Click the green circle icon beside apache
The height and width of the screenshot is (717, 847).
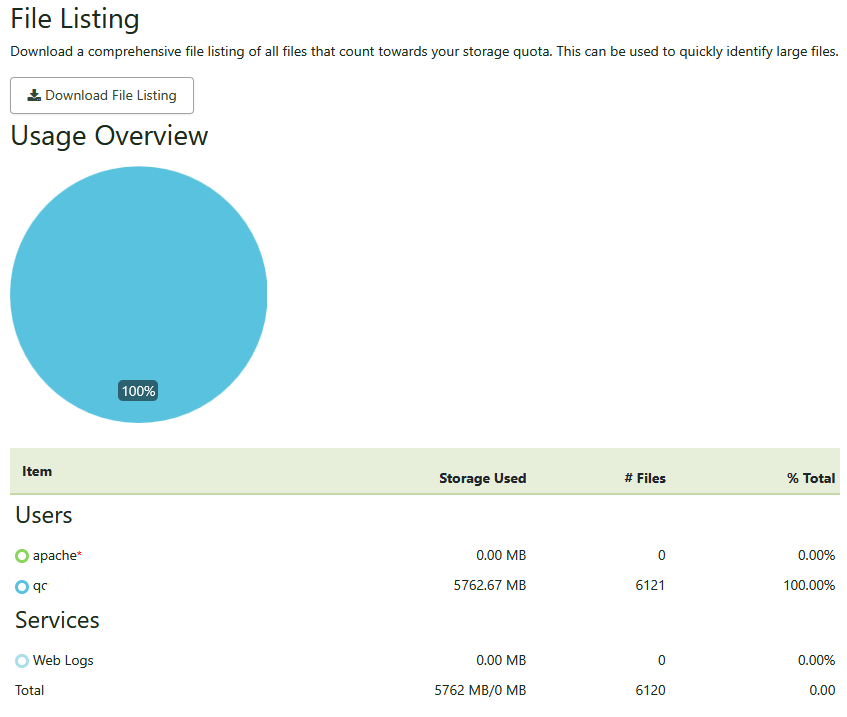[22, 556]
